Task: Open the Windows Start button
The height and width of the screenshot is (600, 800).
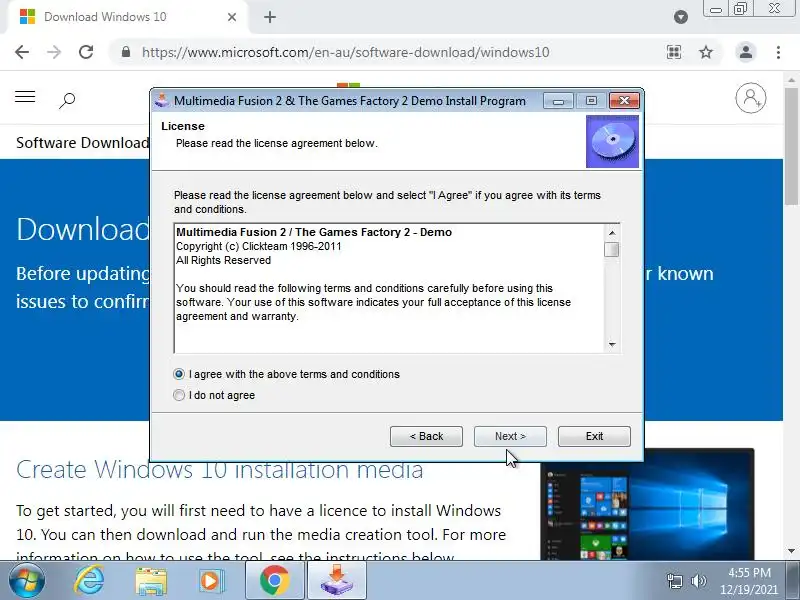Action: coord(27,581)
